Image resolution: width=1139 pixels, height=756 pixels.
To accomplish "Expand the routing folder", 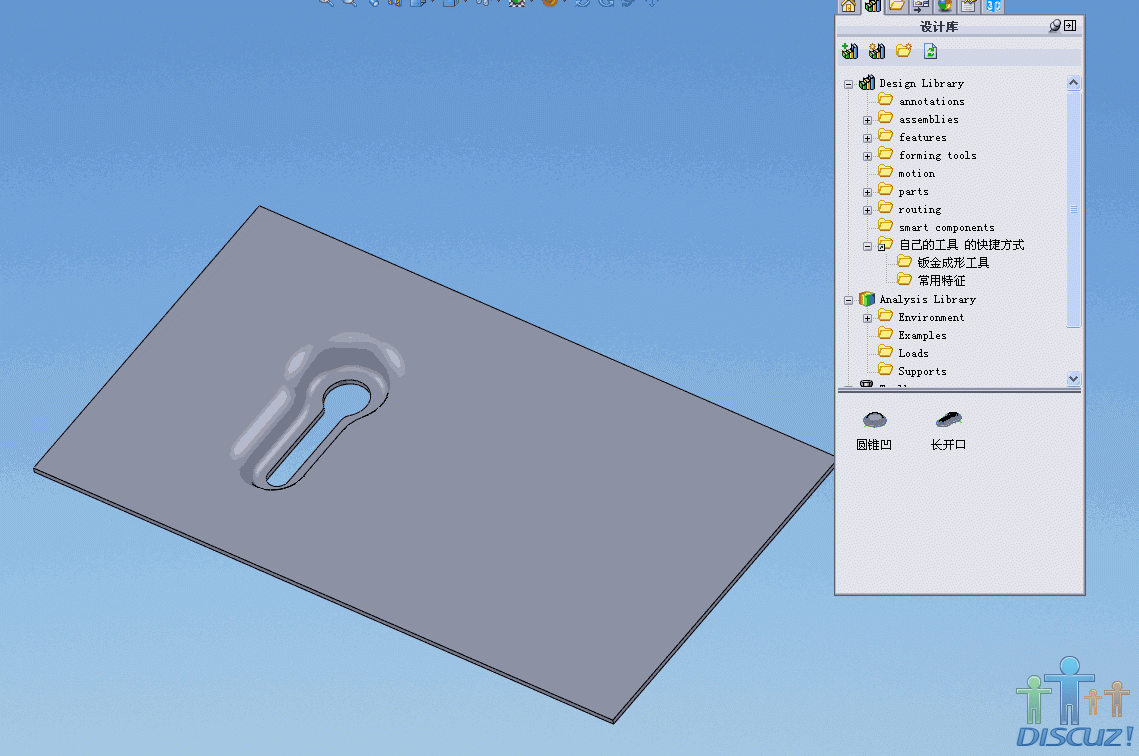I will [867, 211].
